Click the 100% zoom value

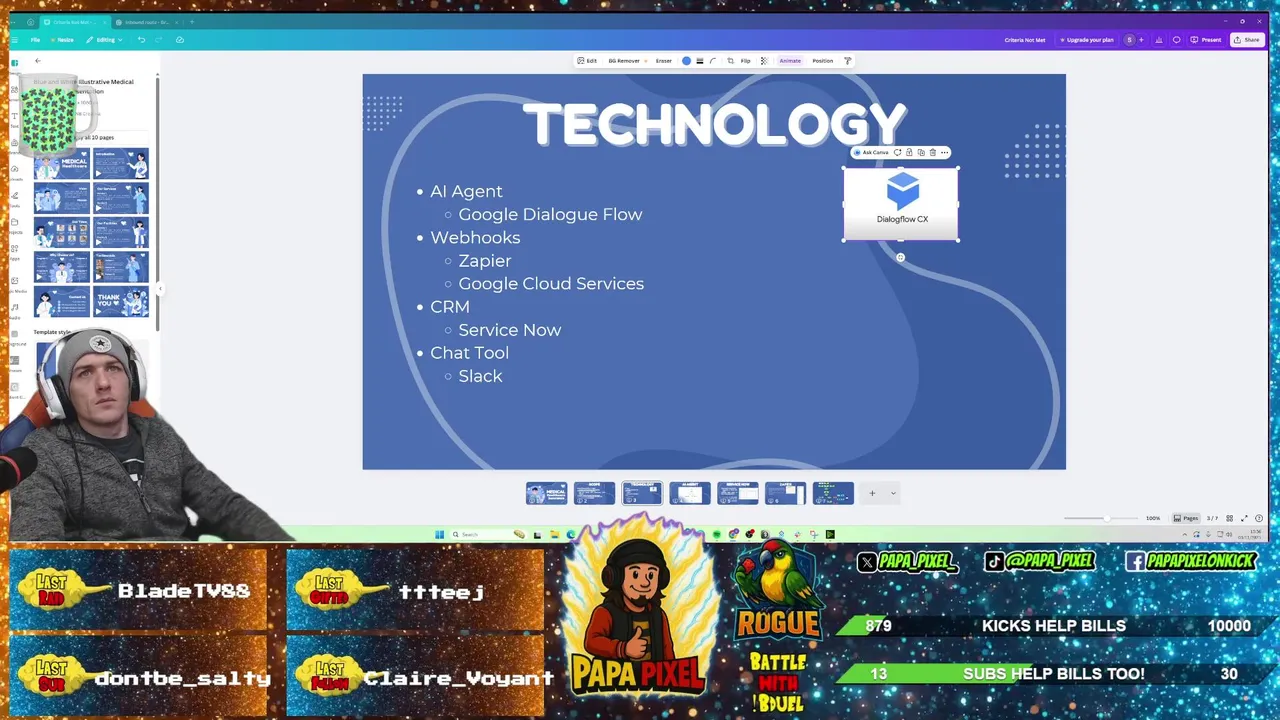coord(1153,518)
